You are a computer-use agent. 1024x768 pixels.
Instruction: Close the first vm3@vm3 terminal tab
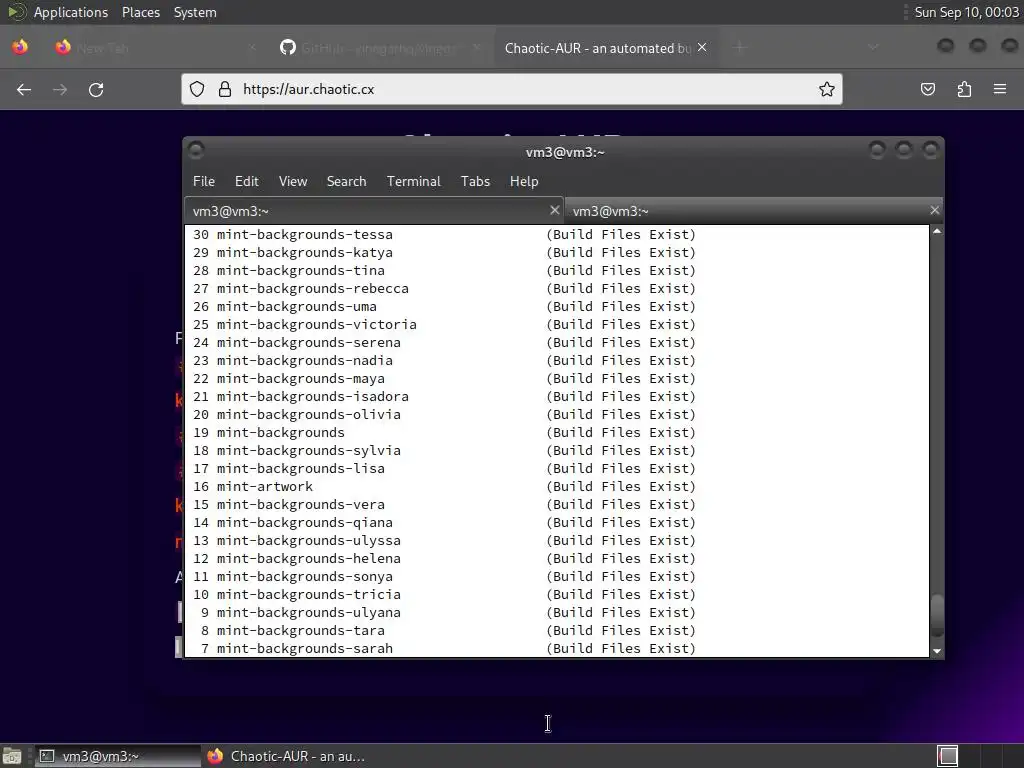click(x=554, y=210)
